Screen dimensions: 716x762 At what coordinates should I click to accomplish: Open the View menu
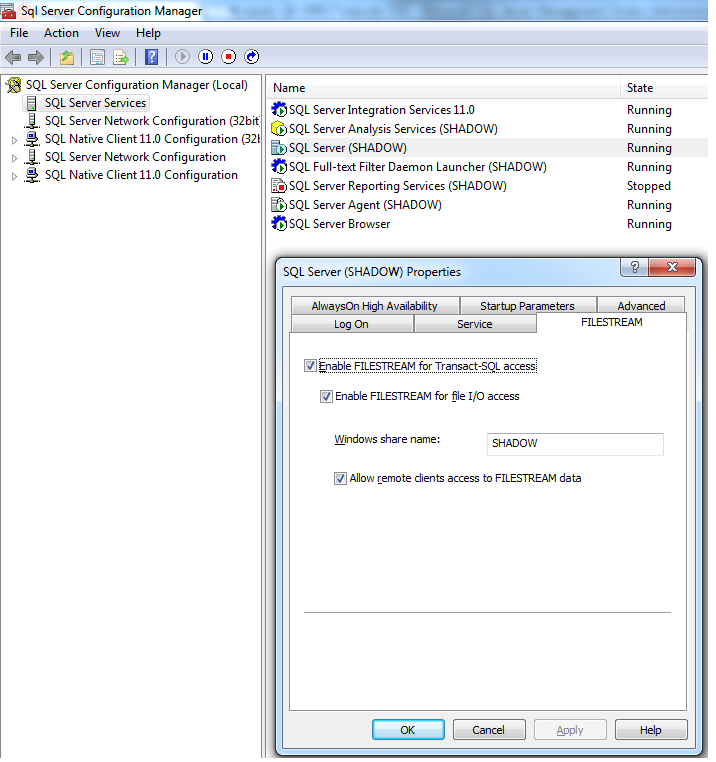pyautogui.click(x=107, y=33)
